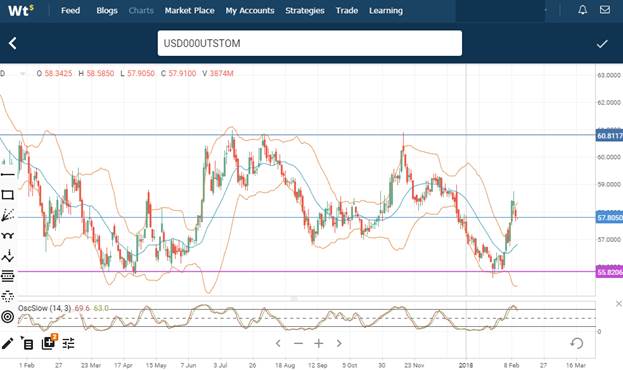Screen dimensions: 623x370
Task: Click the magenta 55.8 price level label
Action: pos(609,272)
